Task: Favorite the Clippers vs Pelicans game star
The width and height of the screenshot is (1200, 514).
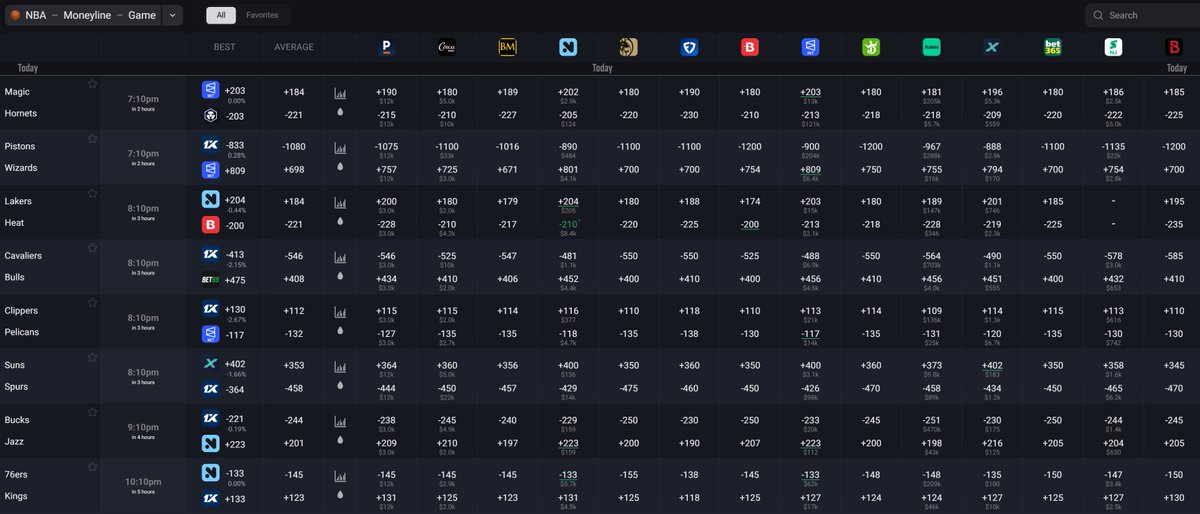Action: click(x=92, y=303)
